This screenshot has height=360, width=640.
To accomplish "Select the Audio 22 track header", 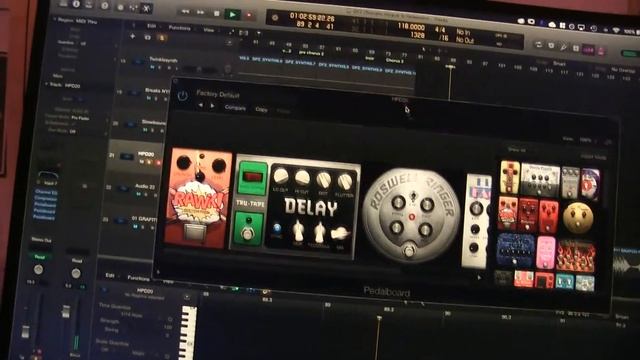I will (133, 189).
